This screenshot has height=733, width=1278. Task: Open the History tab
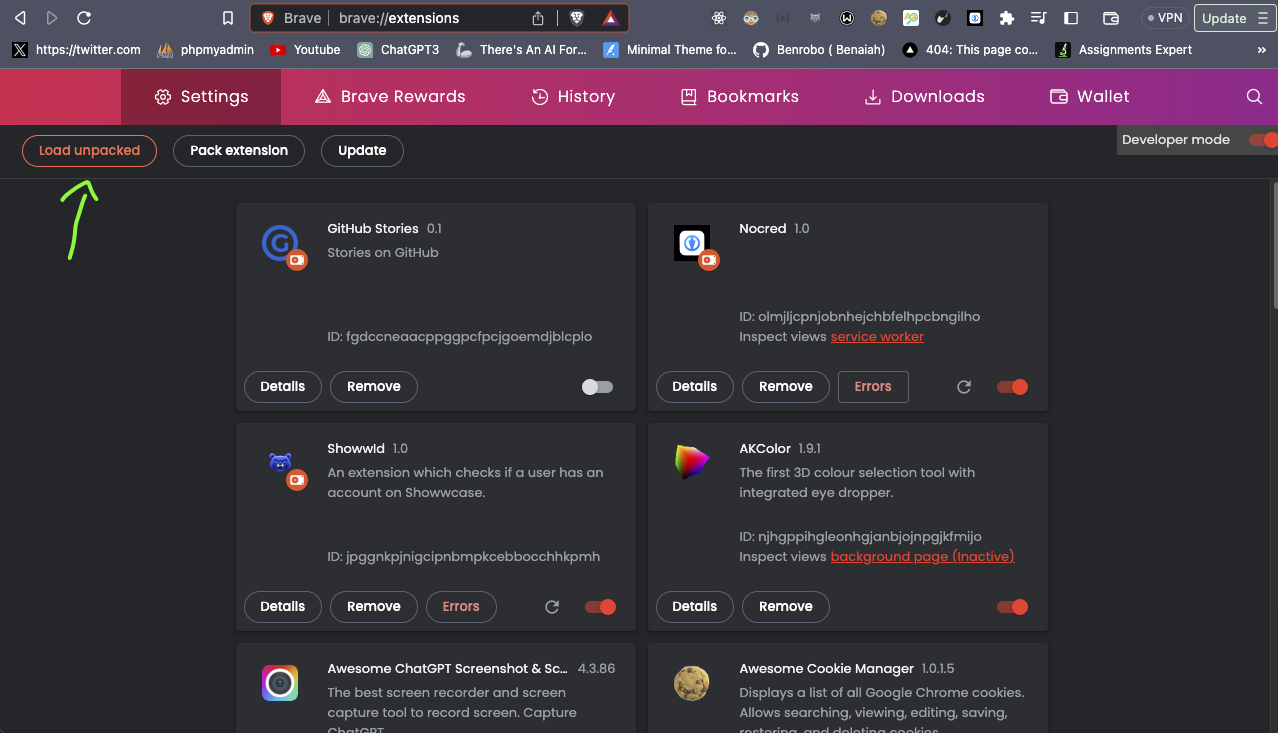coord(573,96)
